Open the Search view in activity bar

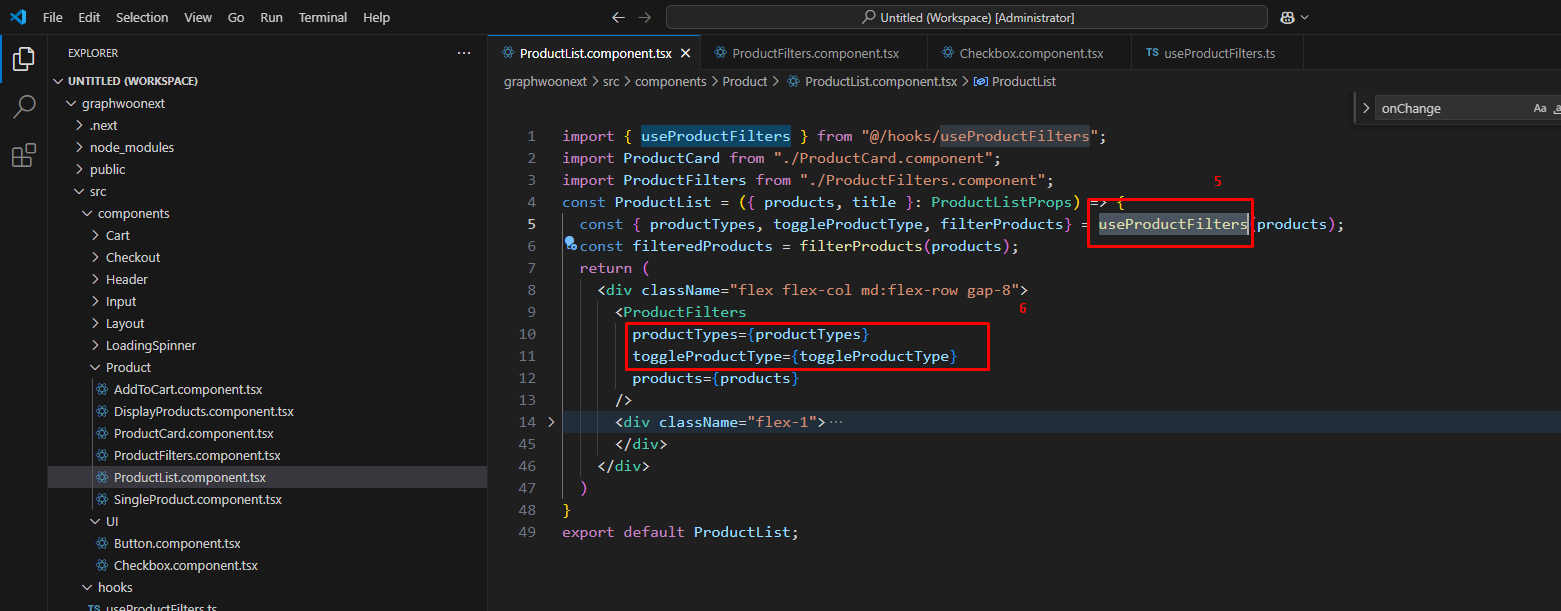coord(23,107)
